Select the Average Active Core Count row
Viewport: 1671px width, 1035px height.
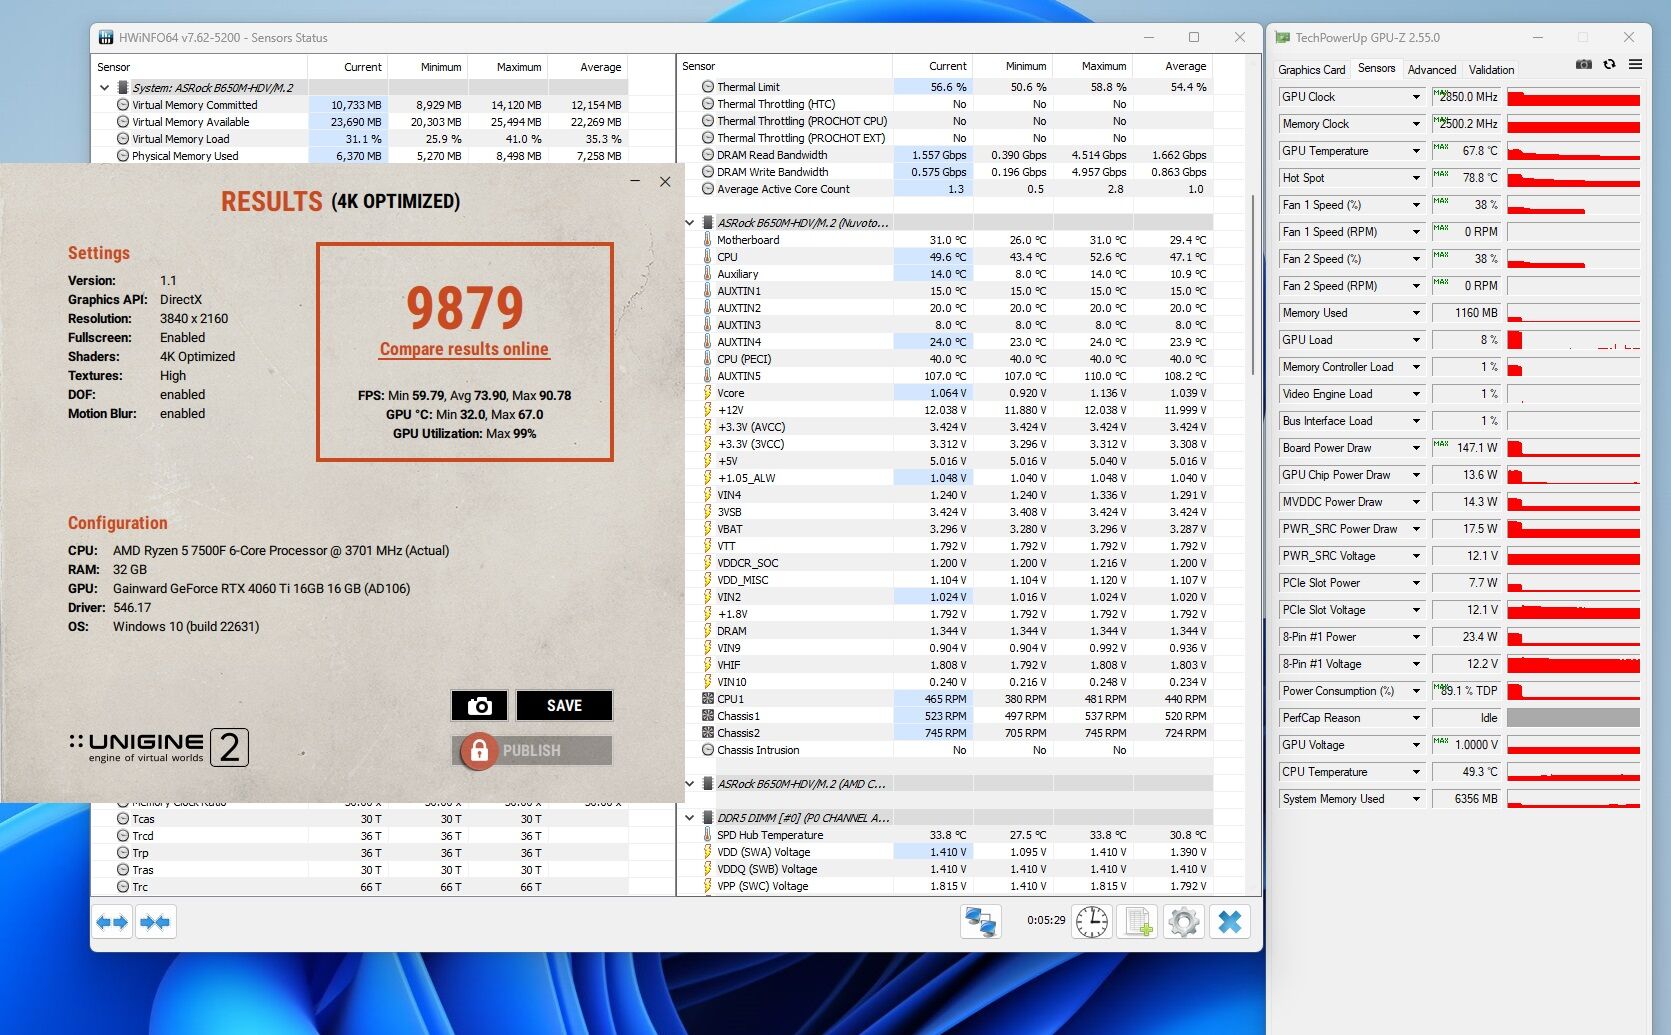(x=947, y=189)
